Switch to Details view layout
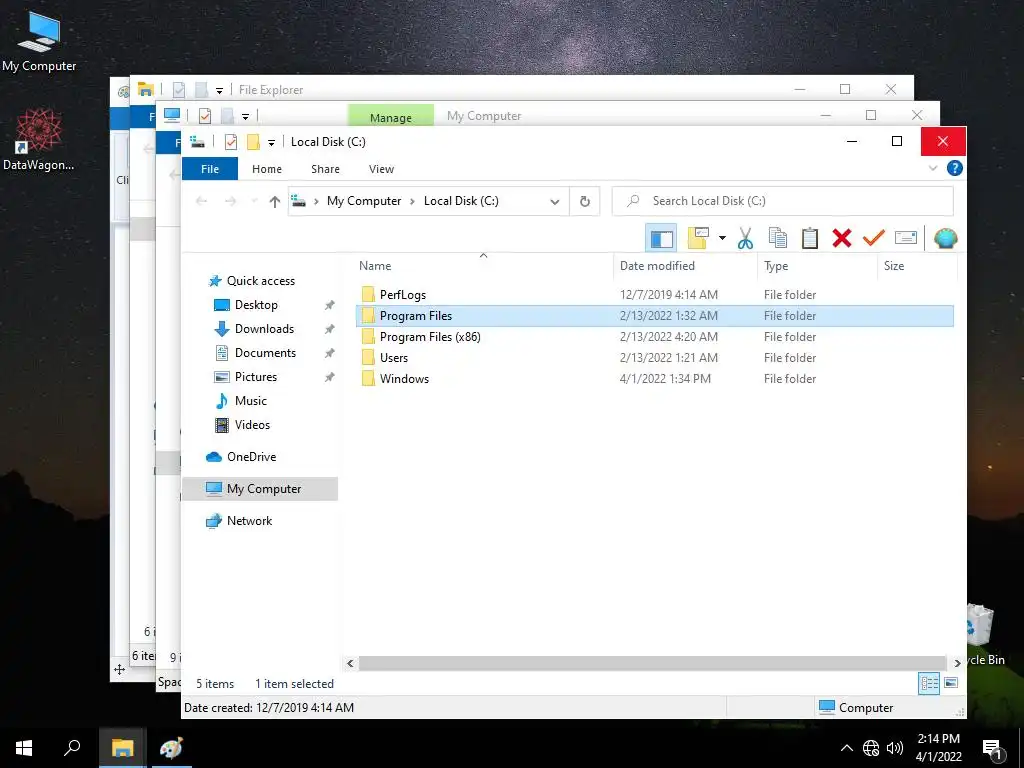The width and height of the screenshot is (1024, 768). coord(929,684)
